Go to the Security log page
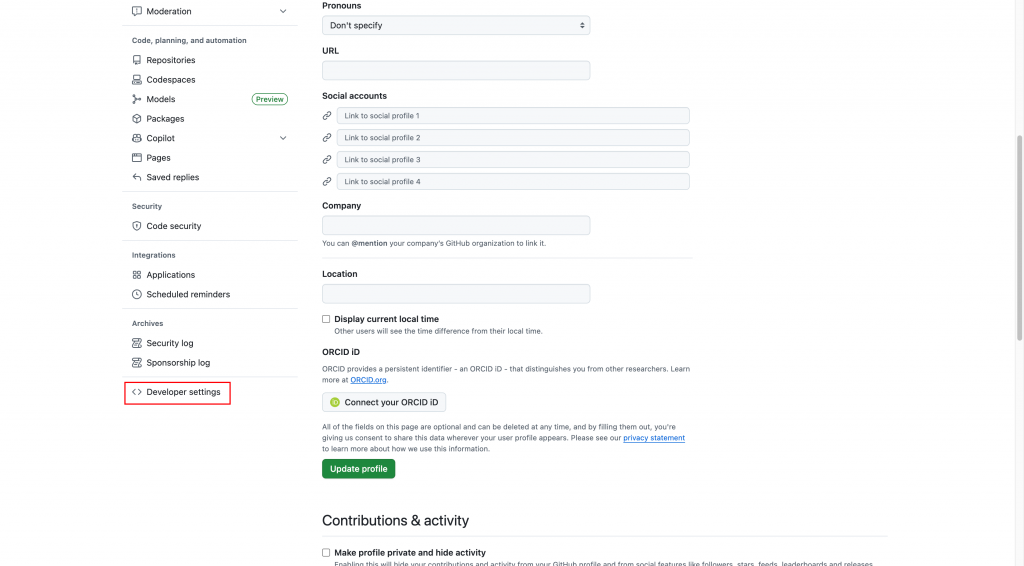Screen dimensions: 1024x566 coord(169,343)
